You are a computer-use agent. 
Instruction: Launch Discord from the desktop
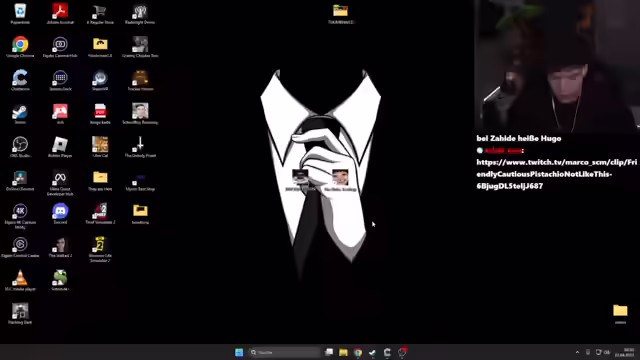click(x=60, y=214)
